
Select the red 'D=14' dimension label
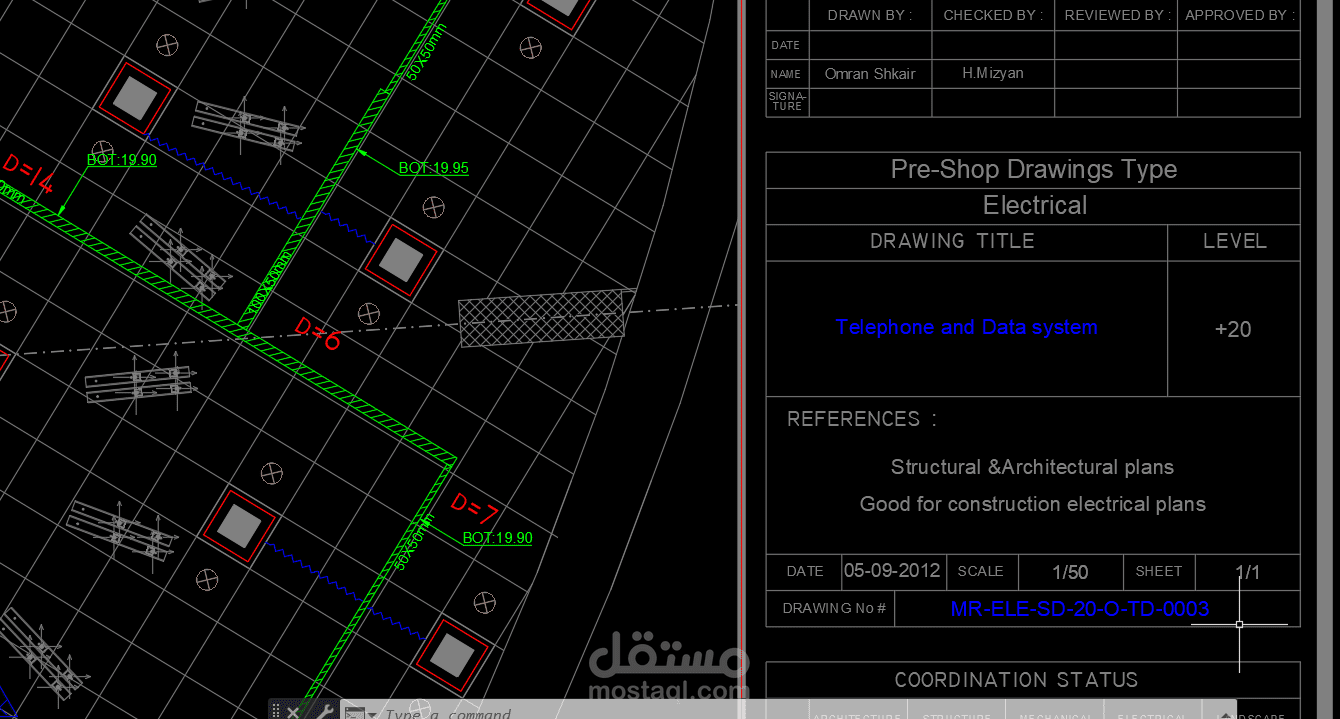tap(28, 173)
